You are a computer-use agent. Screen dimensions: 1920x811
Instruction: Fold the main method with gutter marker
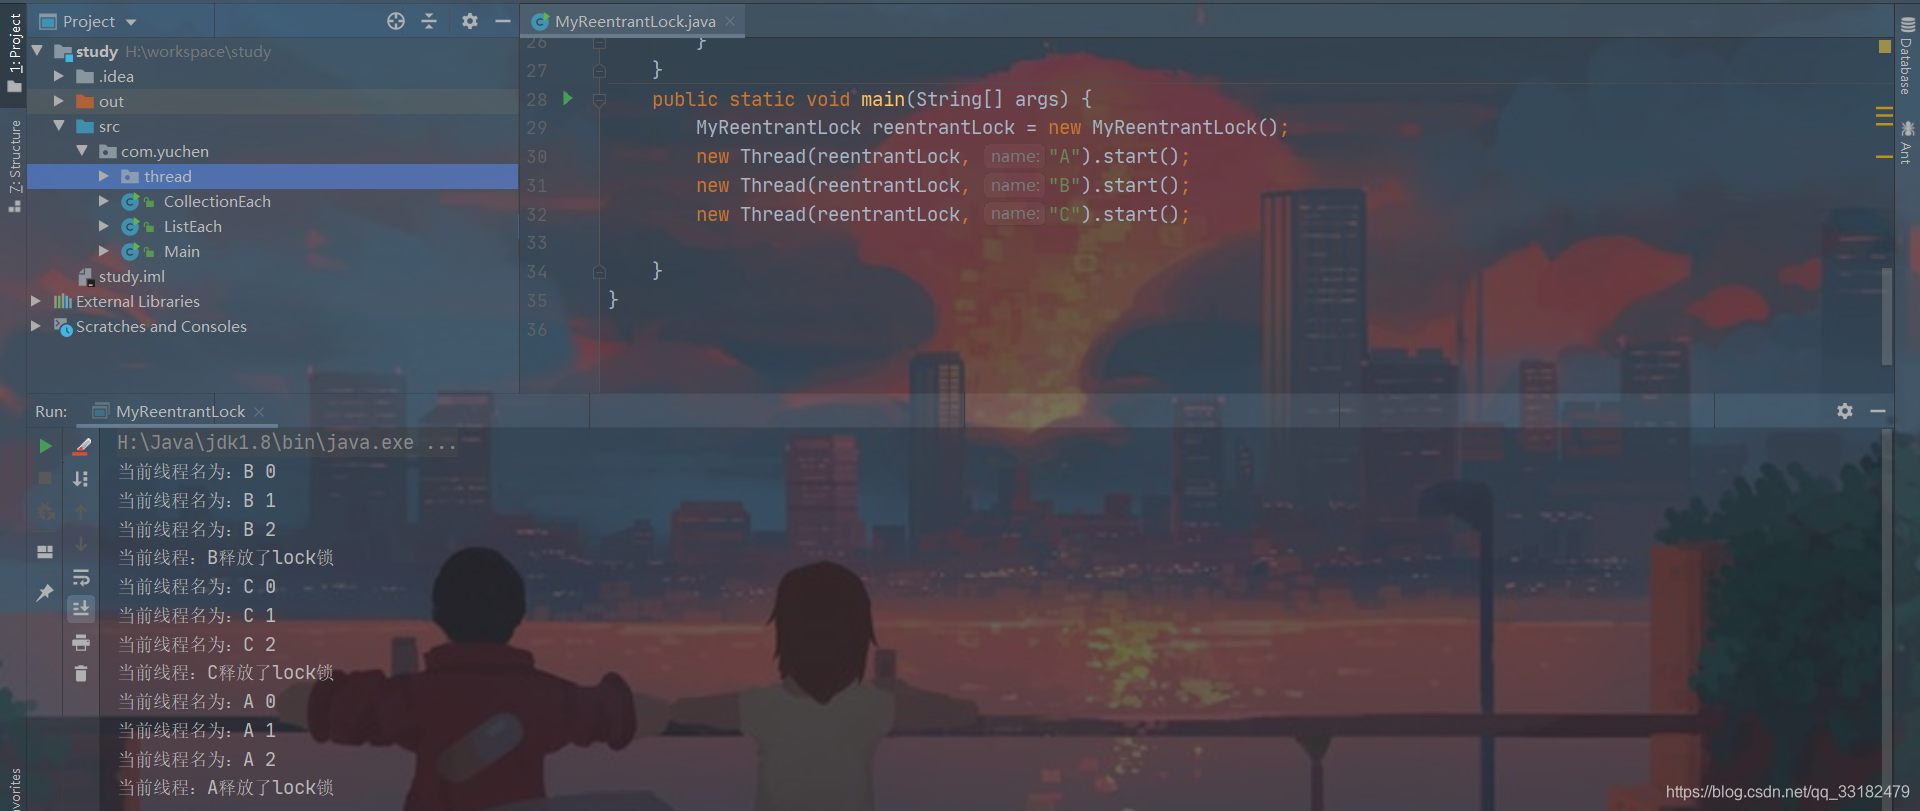pos(599,99)
